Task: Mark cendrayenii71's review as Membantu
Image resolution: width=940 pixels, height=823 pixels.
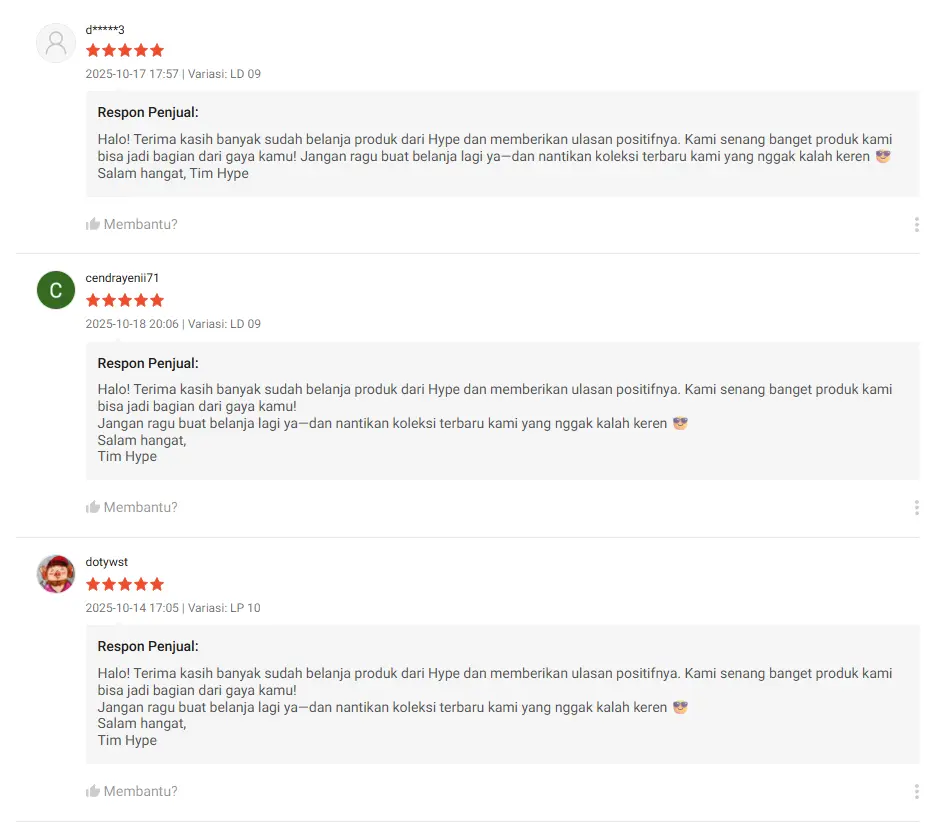Action: point(140,507)
